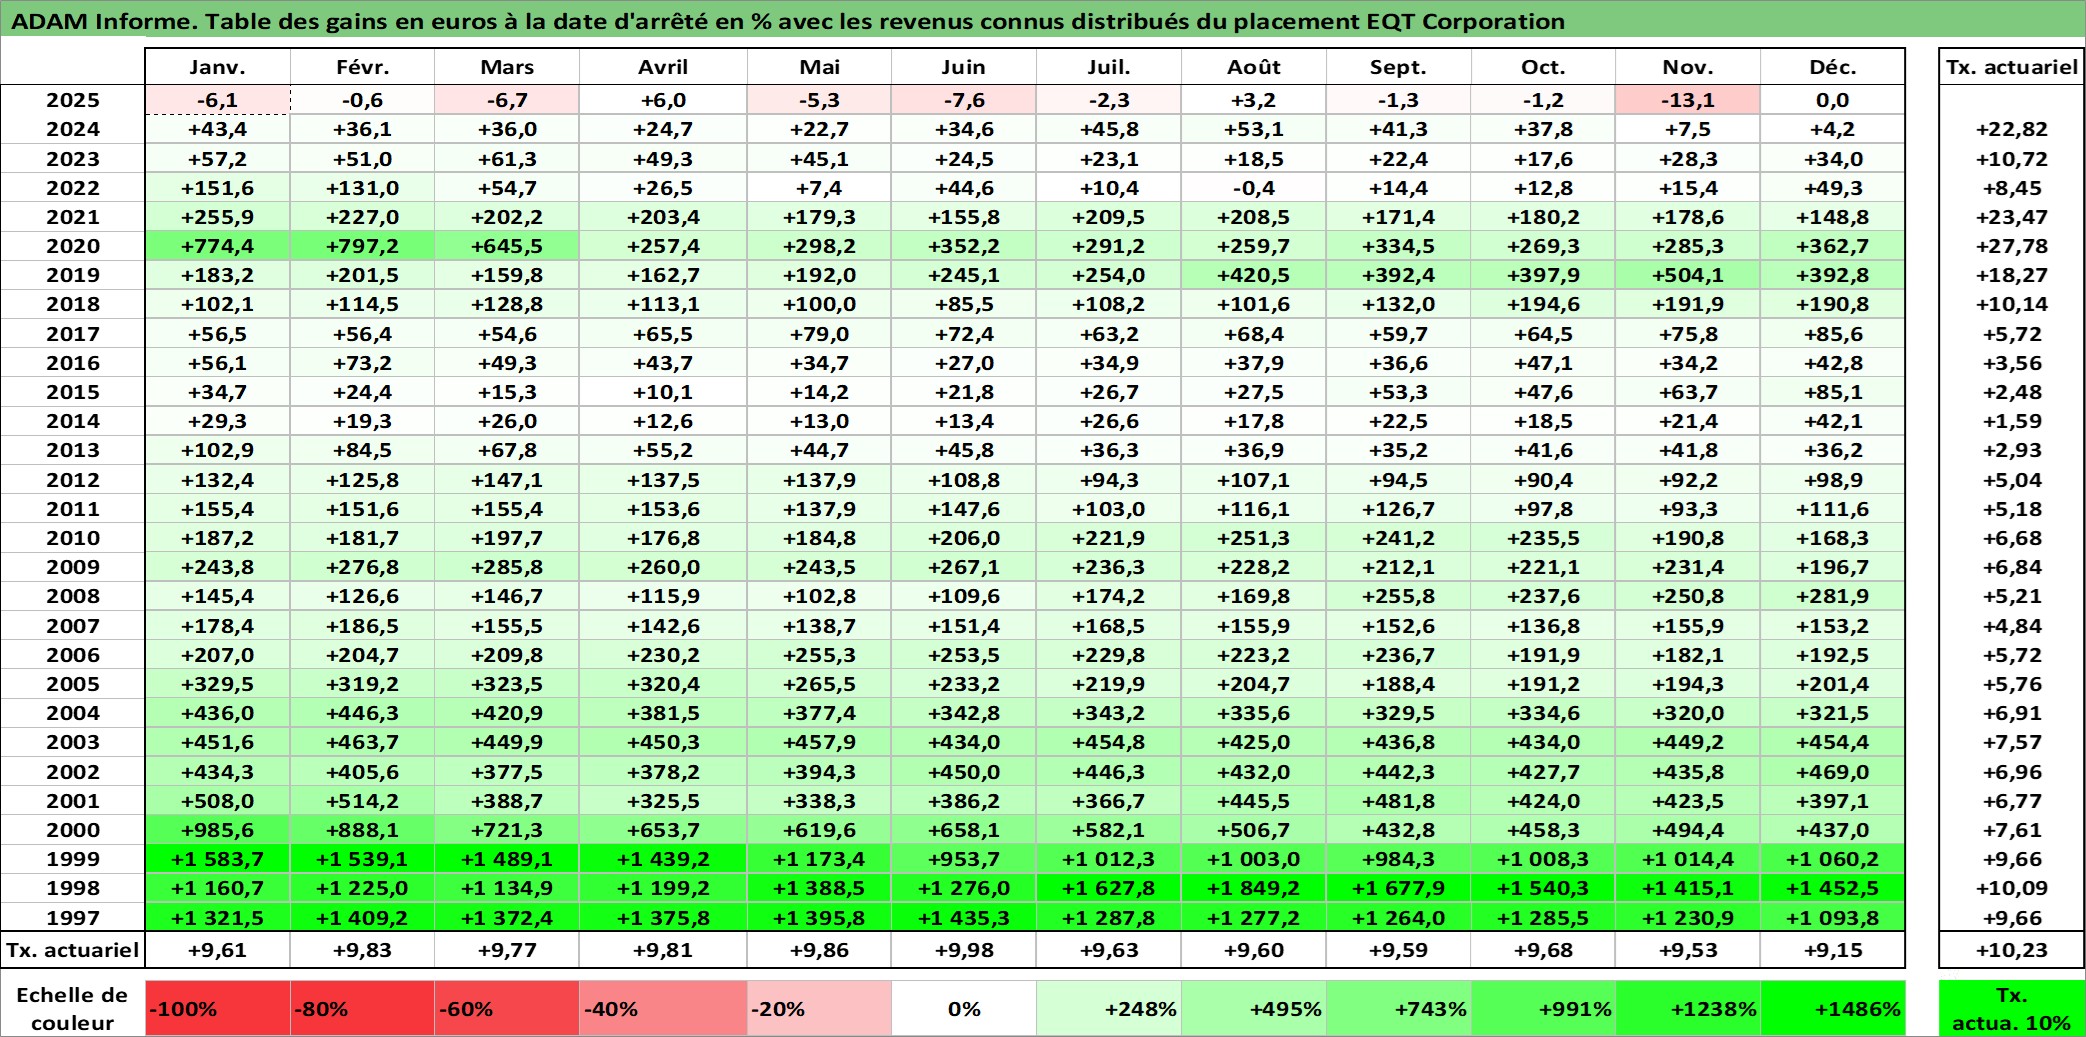Select the +645,5 cell for Mars 2020
This screenshot has height=1037, width=2086.
[x=507, y=246]
